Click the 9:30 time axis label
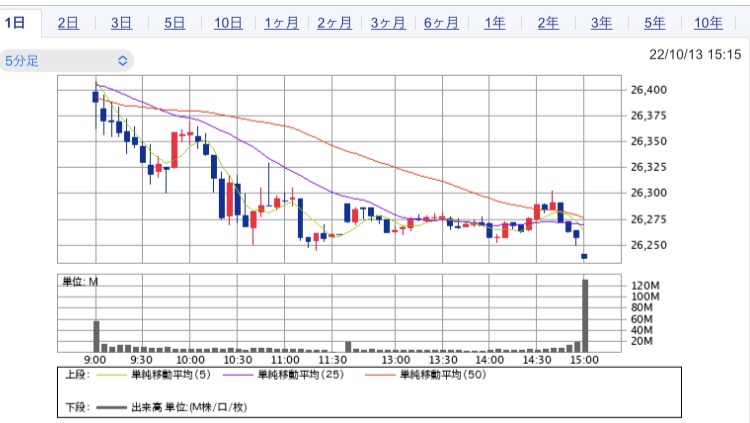The height and width of the screenshot is (423, 750). click(142, 360)
